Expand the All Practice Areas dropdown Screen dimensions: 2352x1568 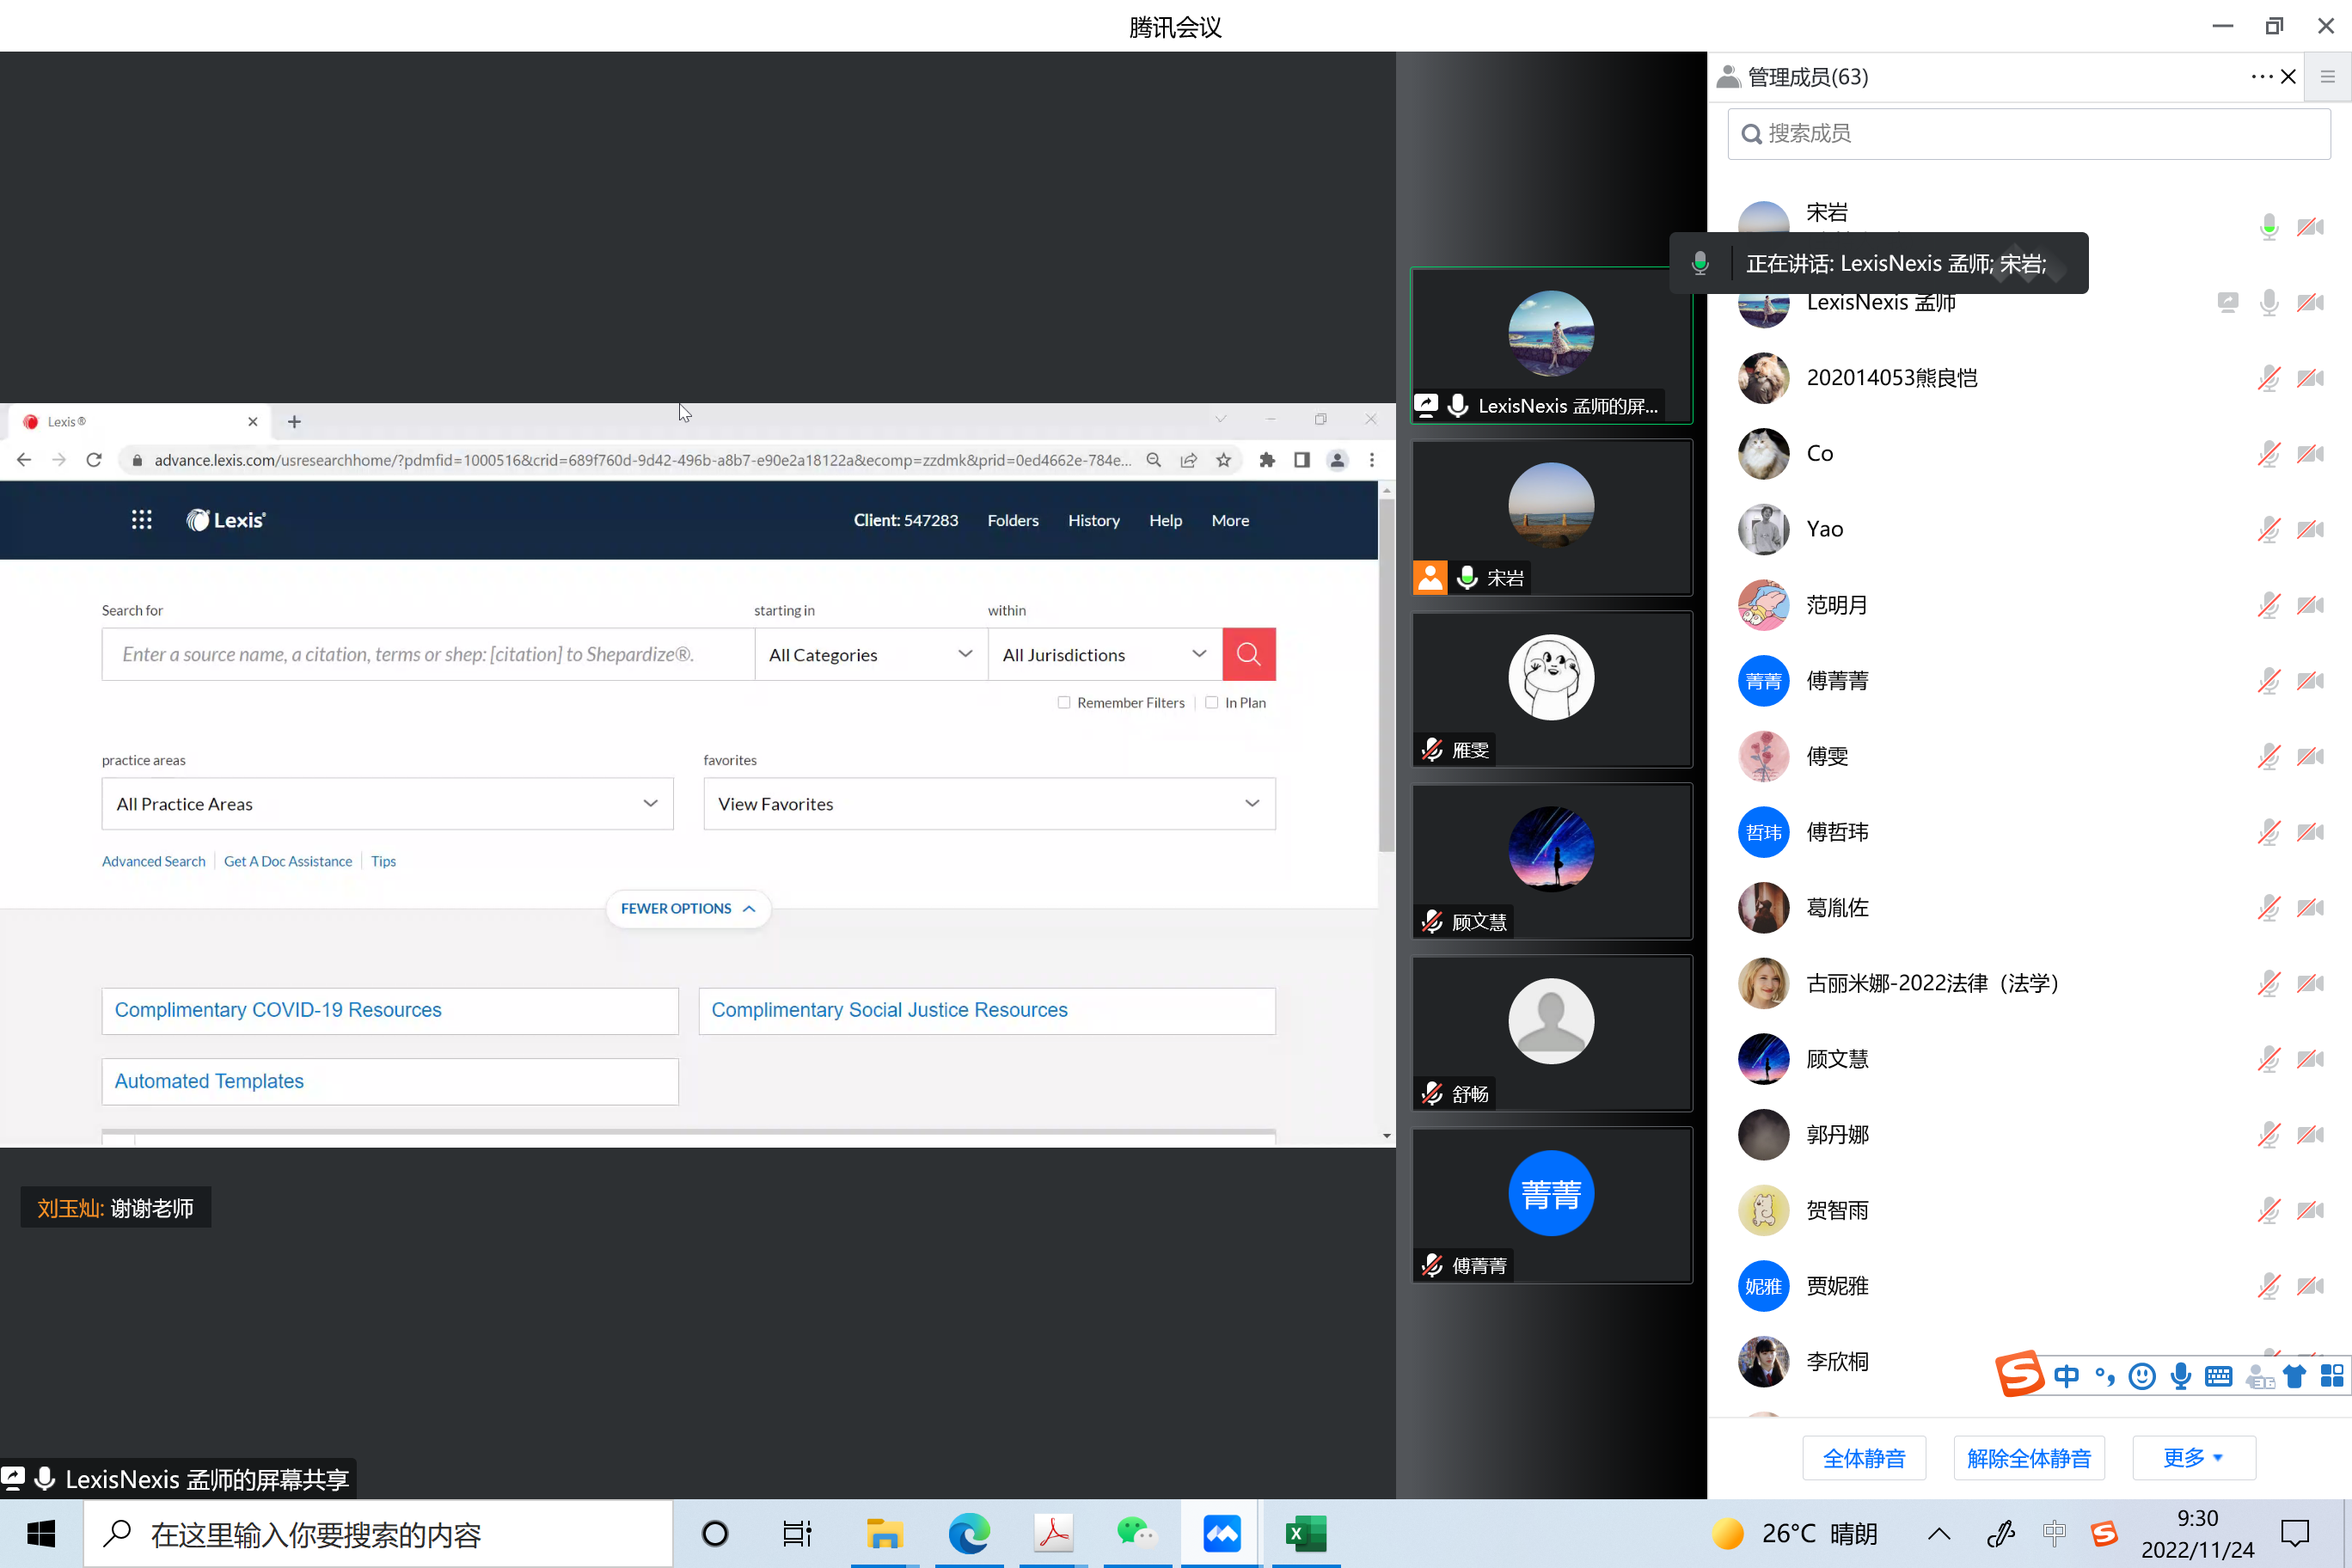[387, 804]
